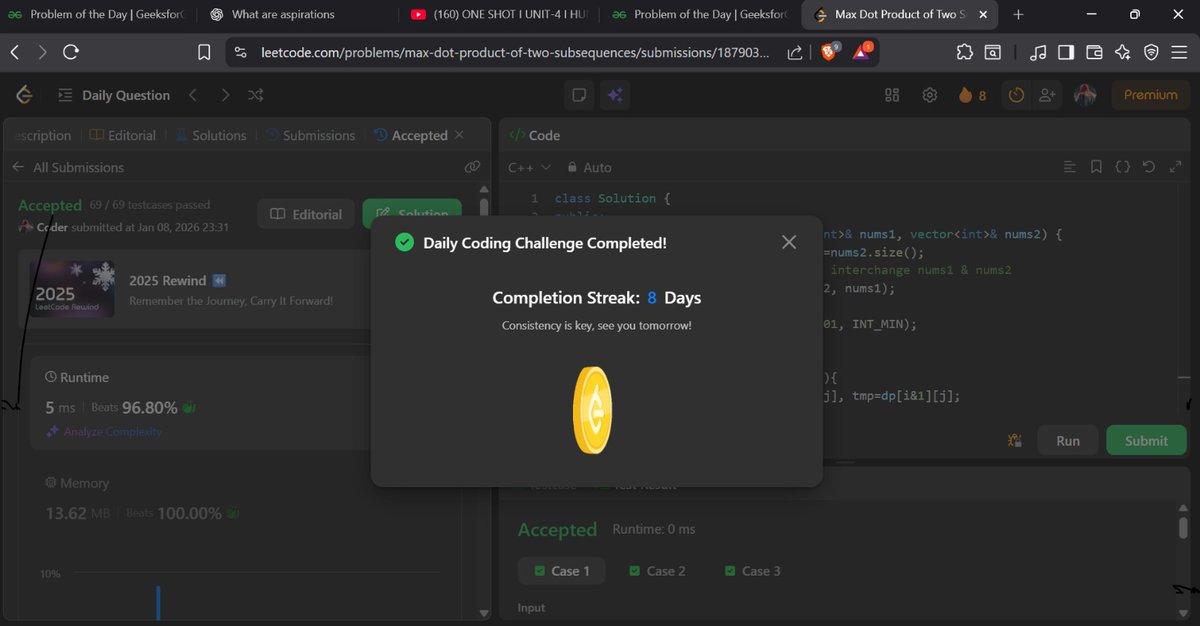Go to next question arrow
This screenshot has height=626, width=1200.
tap(225, 95)
